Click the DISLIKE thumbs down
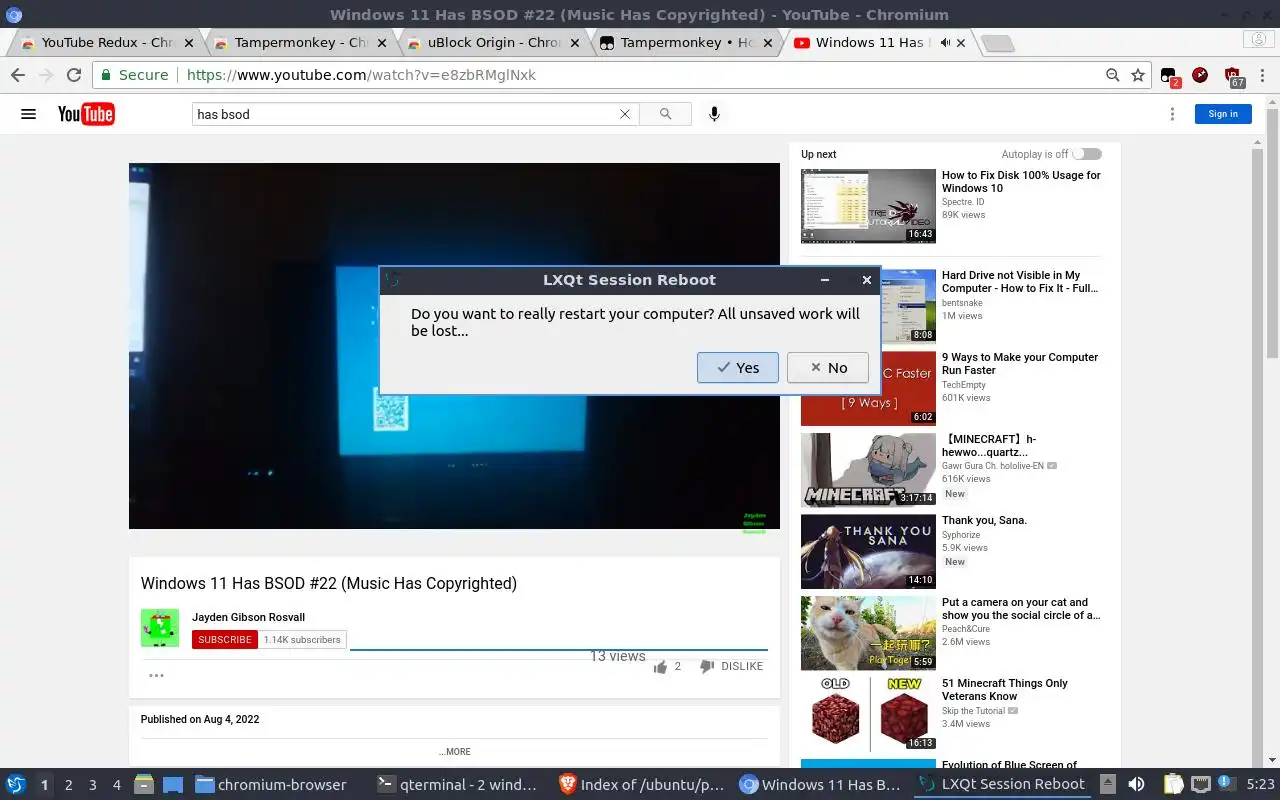 pos(733,666)
